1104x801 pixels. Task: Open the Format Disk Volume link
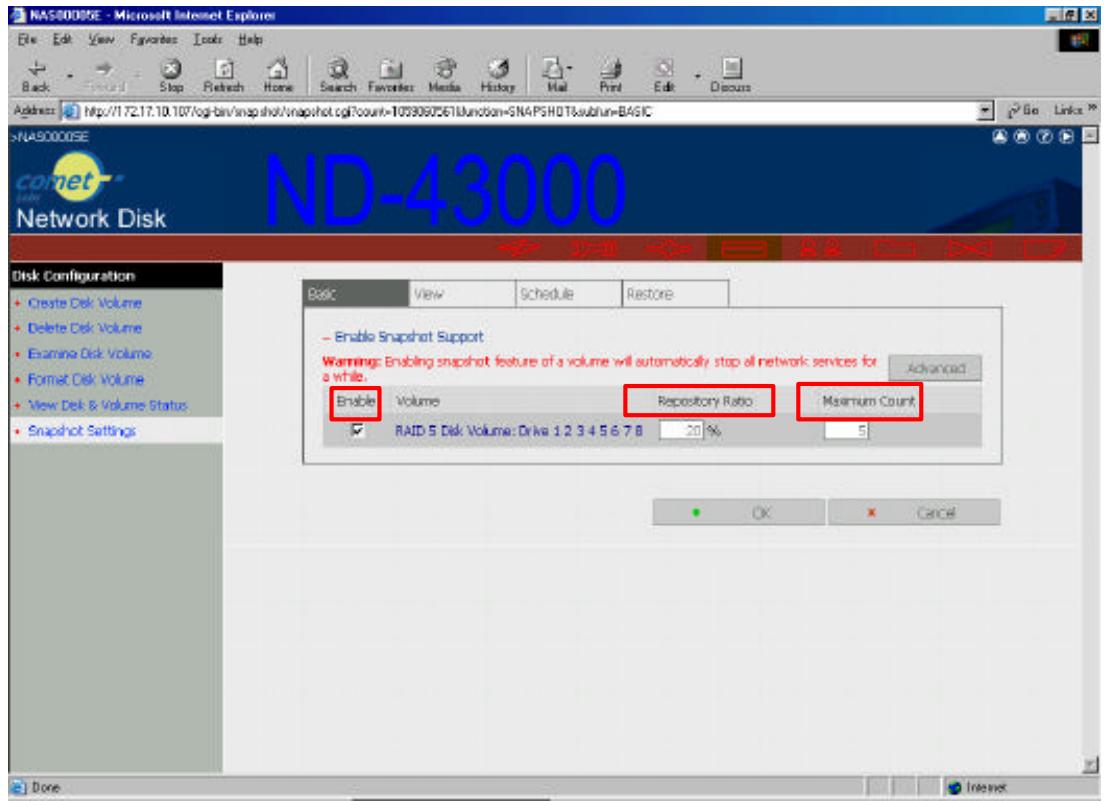[x=86, y=379]
